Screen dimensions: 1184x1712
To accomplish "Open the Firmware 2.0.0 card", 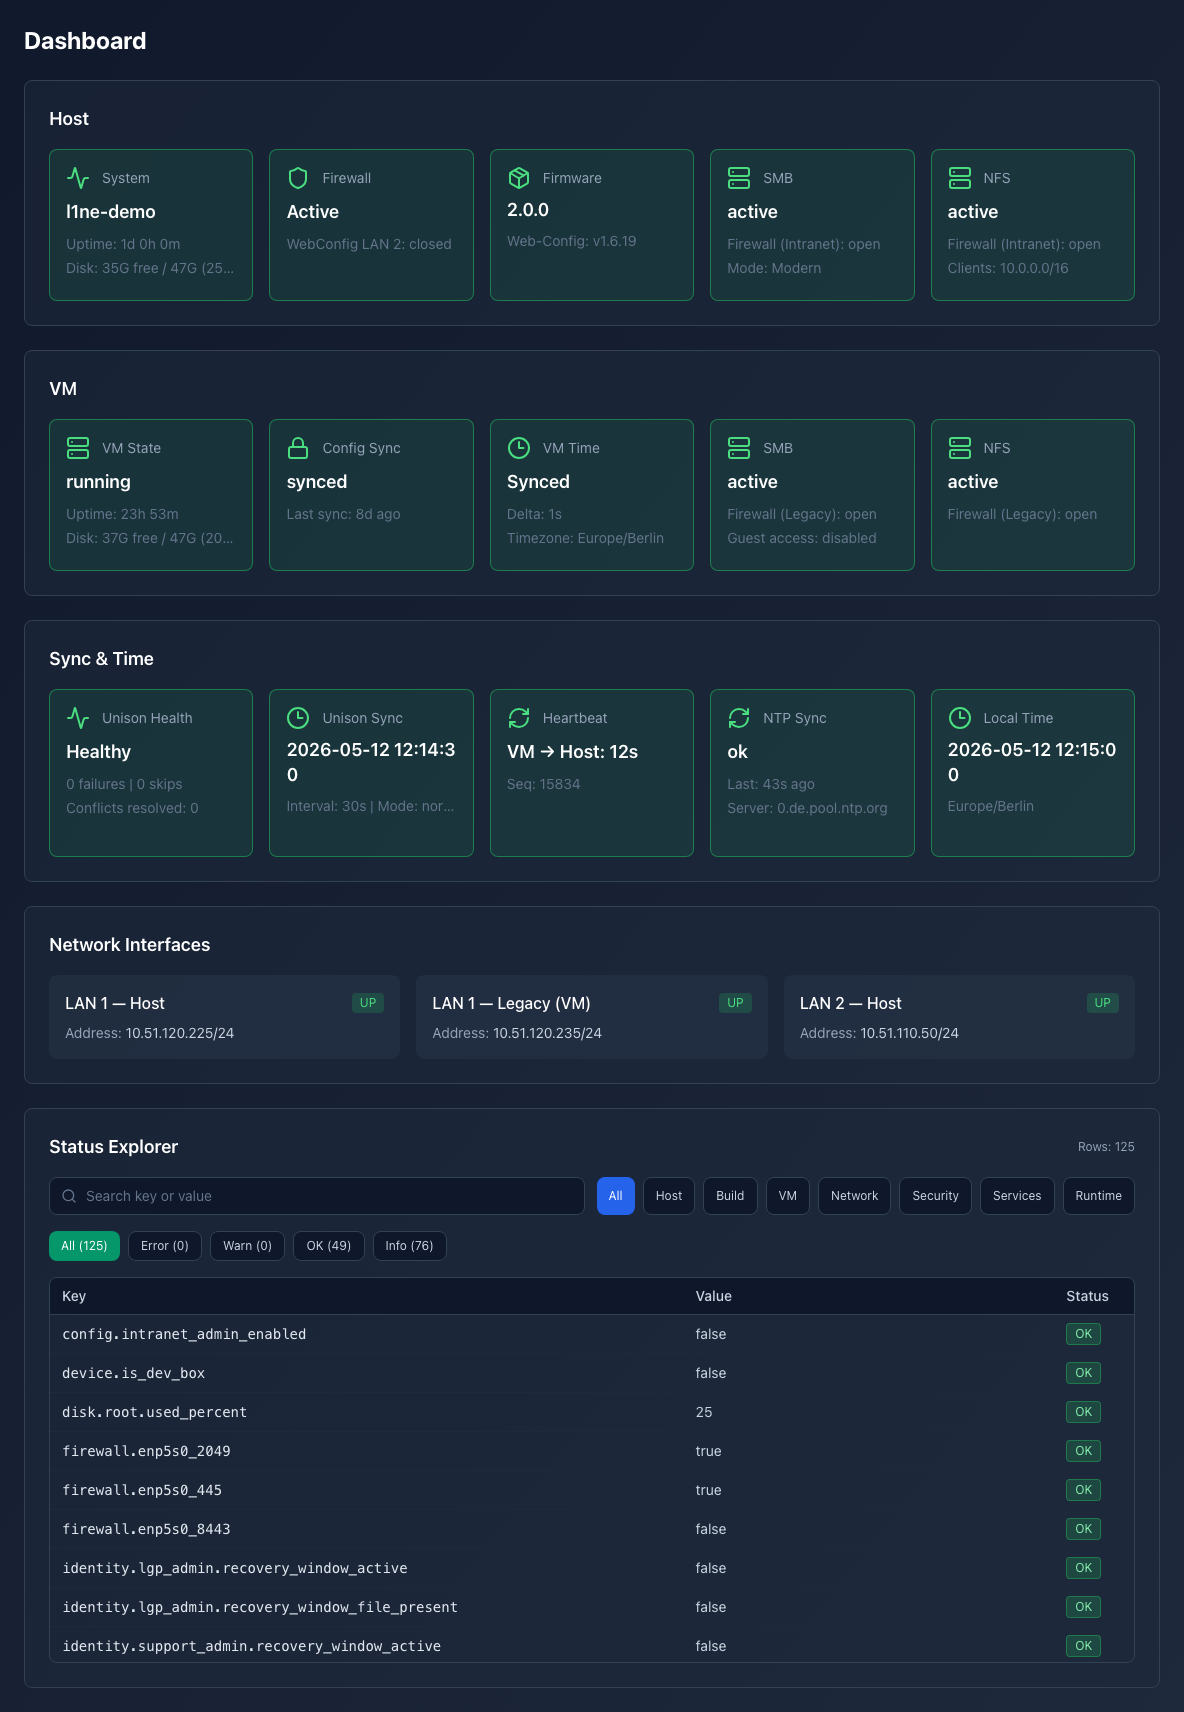I will 592,225.
